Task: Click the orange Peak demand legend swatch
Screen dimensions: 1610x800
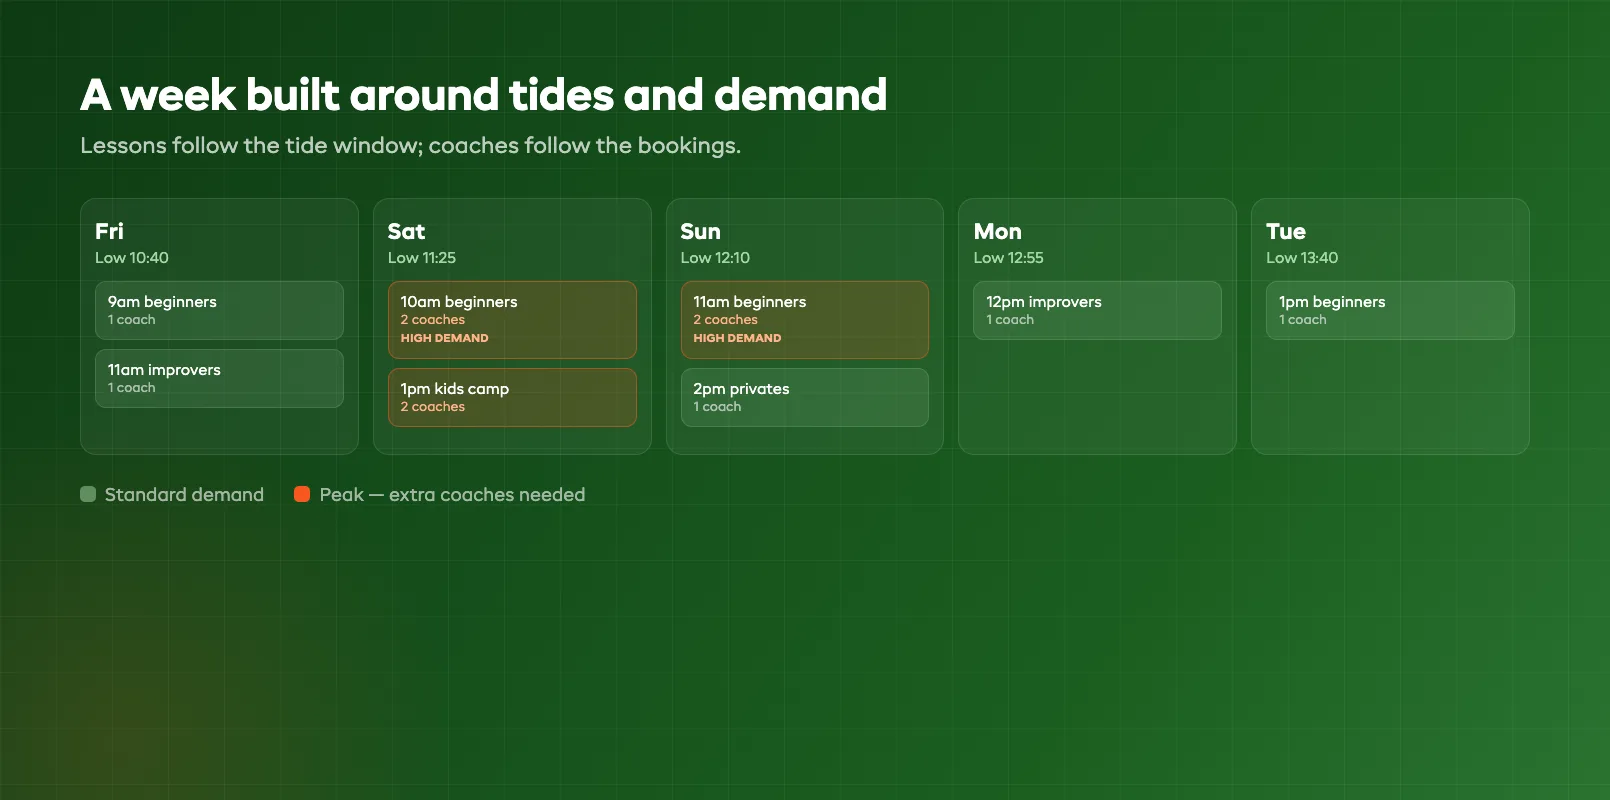Action: [x=302, y=494]
